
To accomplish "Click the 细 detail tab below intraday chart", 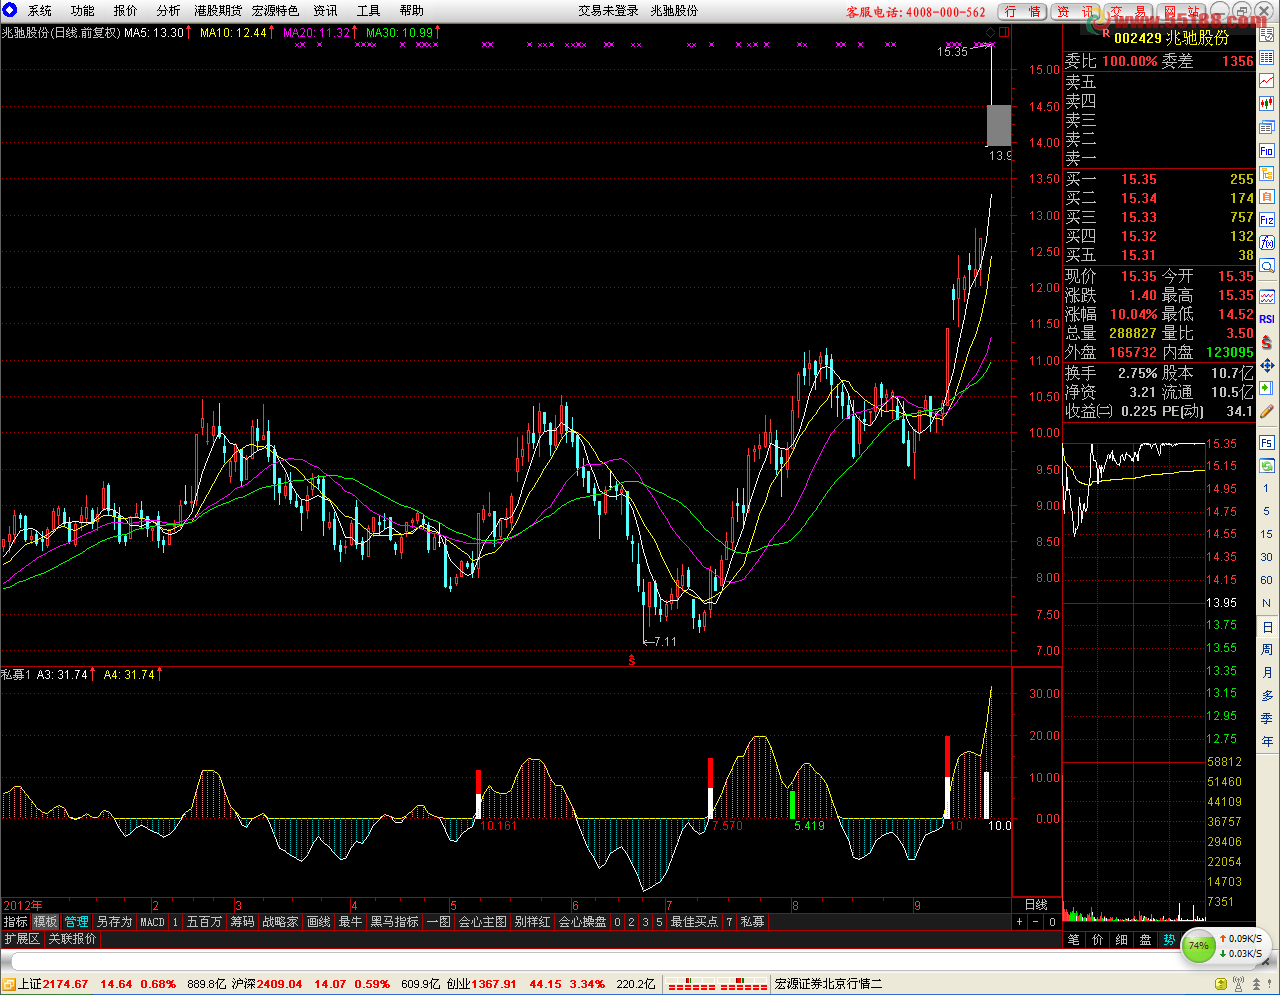I will click(x=1121, y=940).
